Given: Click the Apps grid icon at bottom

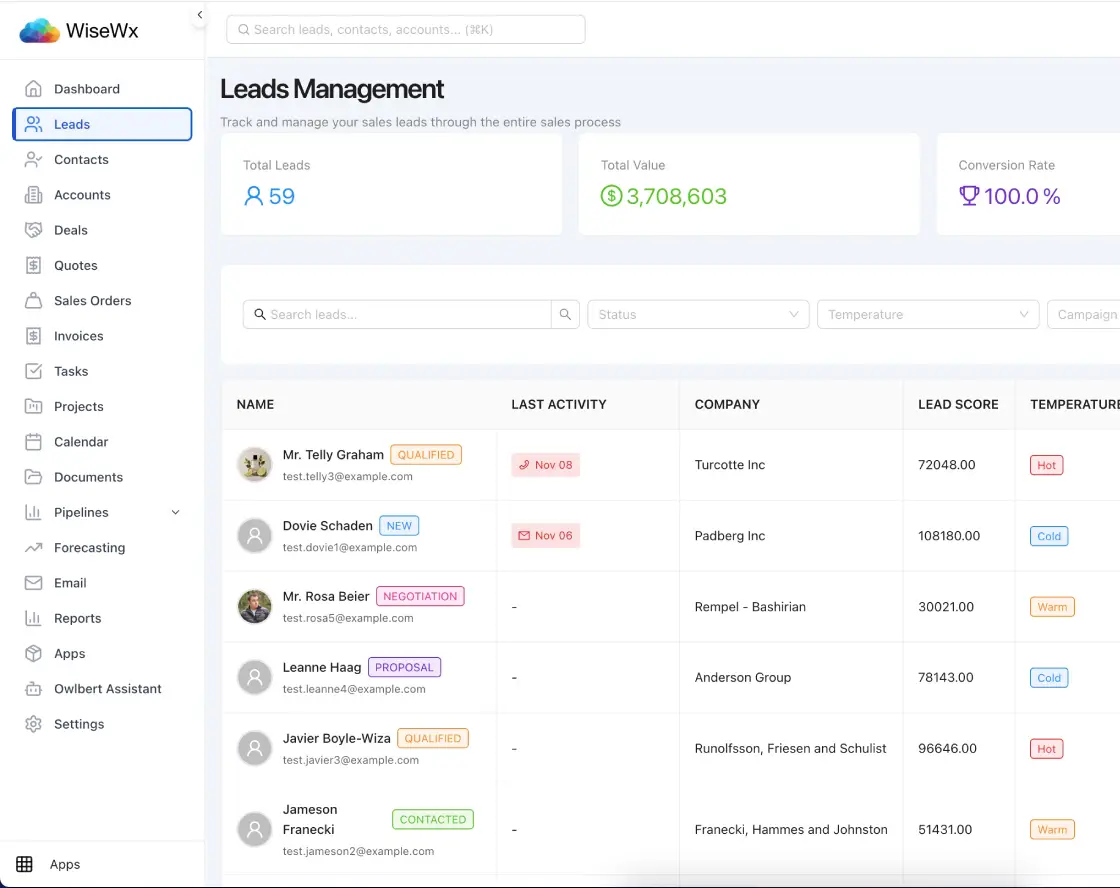Looking at the screenshot, I should (25, 864).
